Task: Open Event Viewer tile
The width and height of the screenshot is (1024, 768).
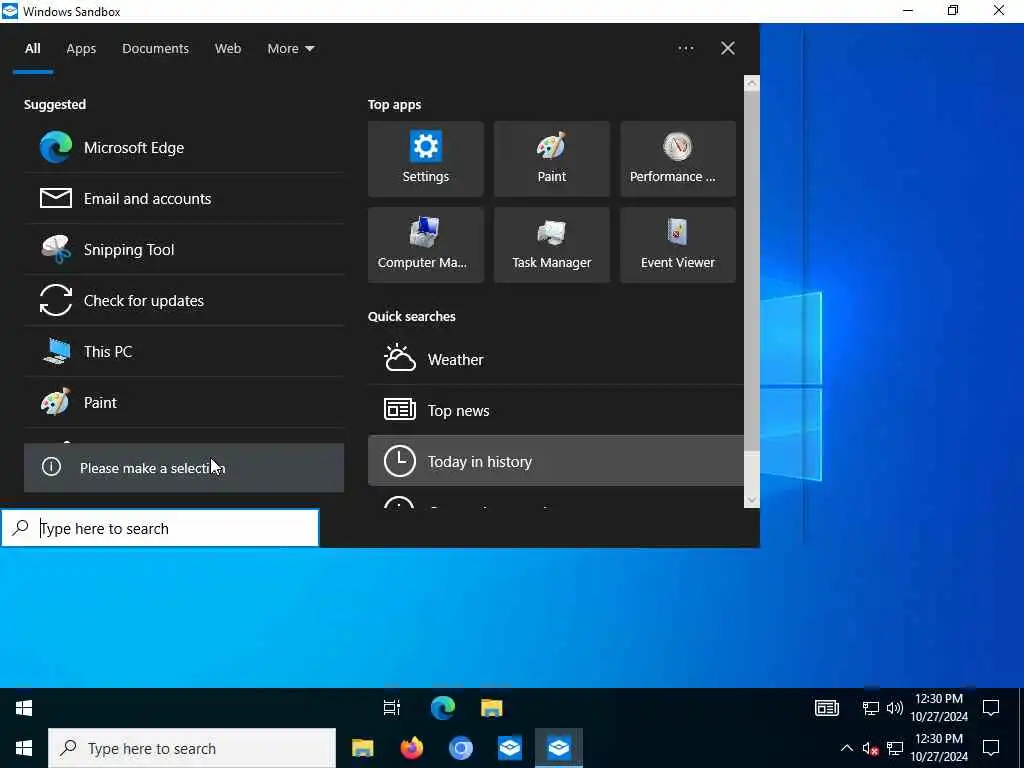Action: point(678,245)
